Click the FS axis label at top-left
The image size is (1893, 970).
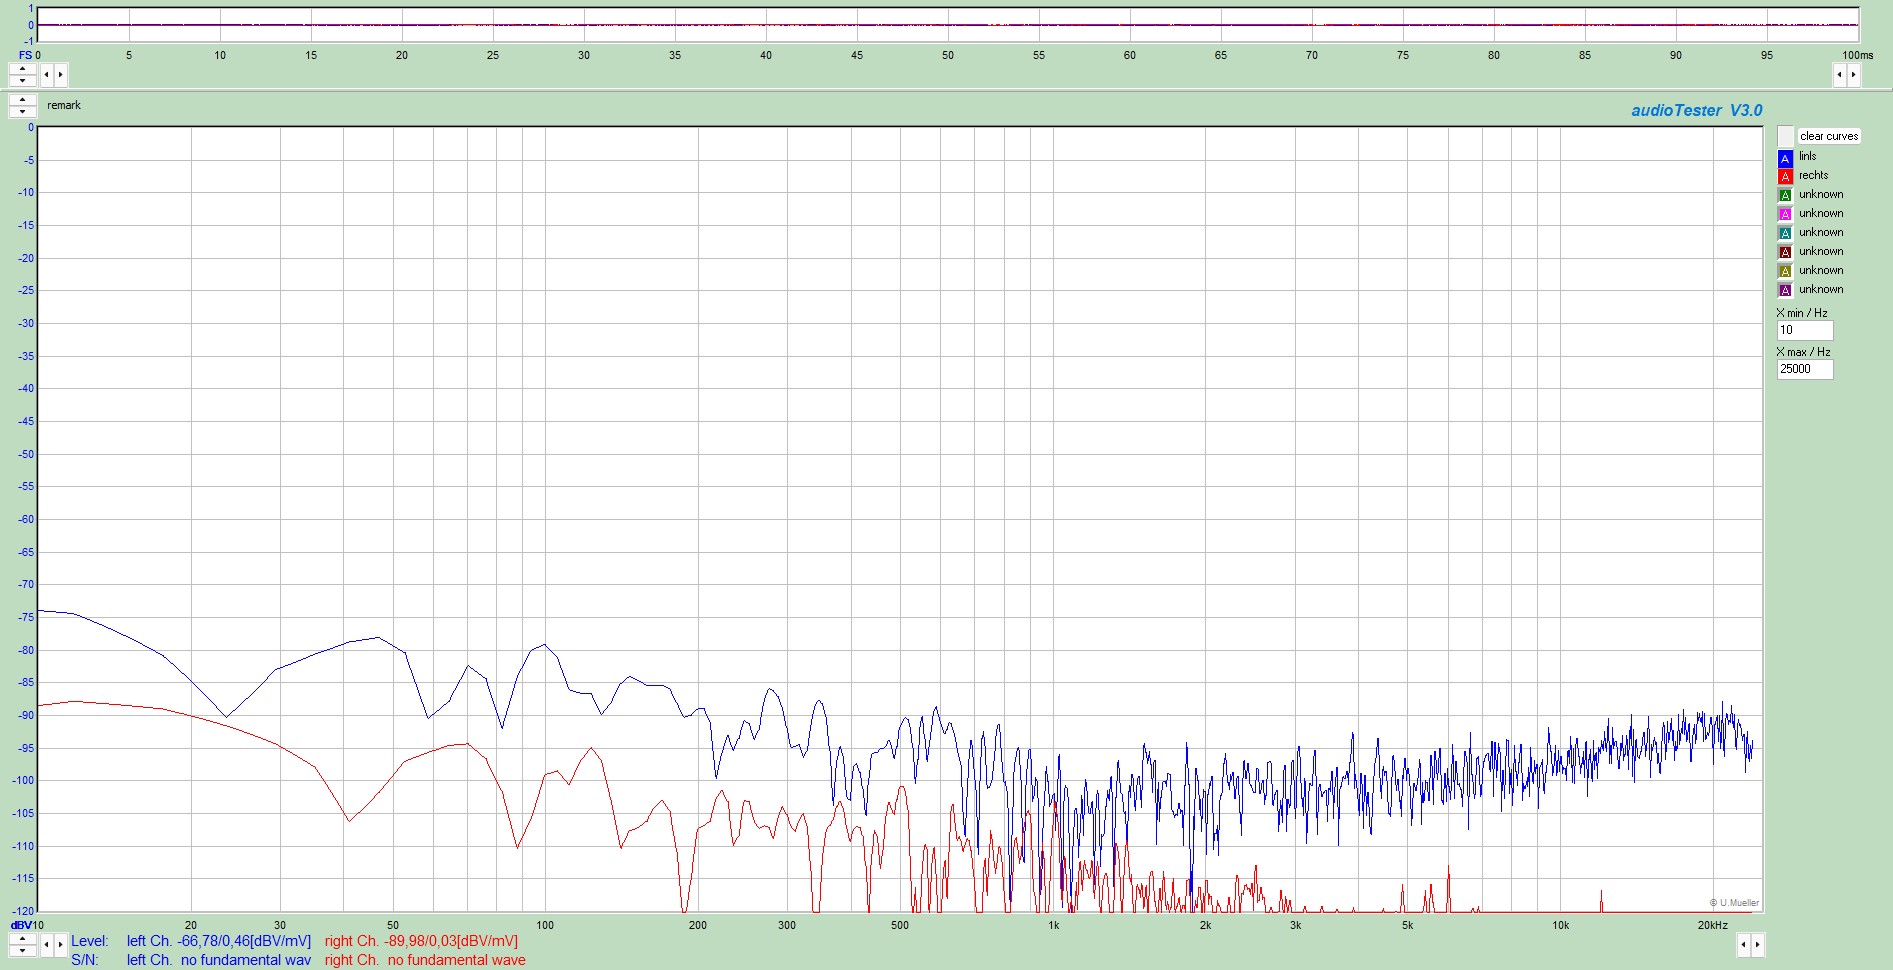click(25, 55)
